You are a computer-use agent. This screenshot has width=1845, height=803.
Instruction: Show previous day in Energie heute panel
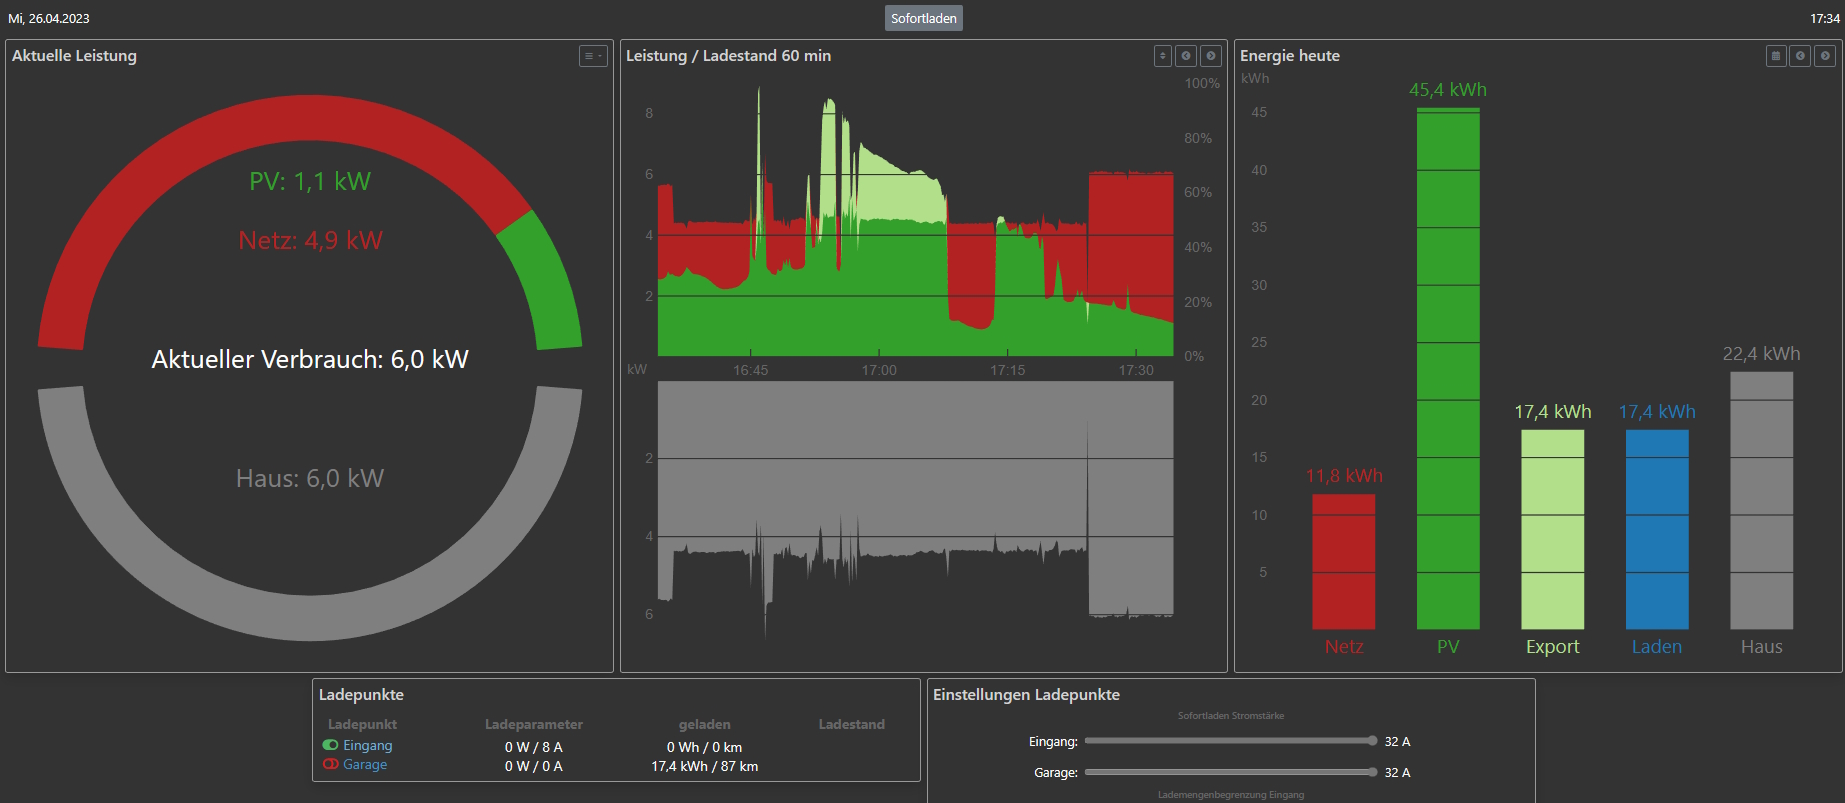(x=1800, y=56)
